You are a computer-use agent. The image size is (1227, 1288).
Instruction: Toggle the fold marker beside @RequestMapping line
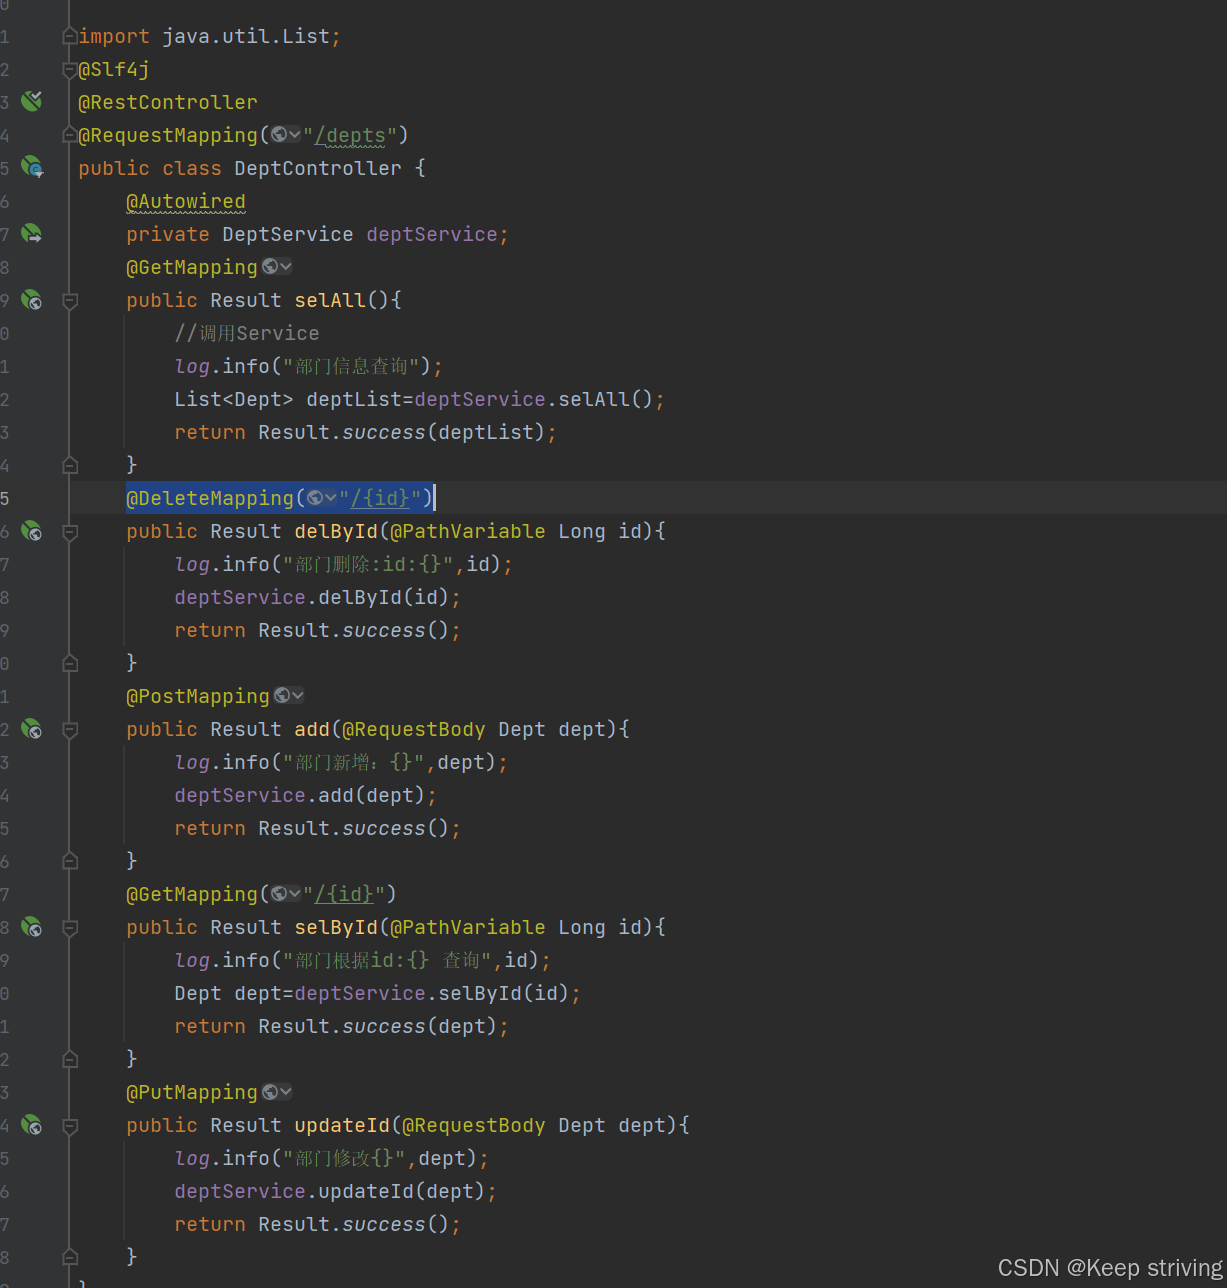[70, 135]
